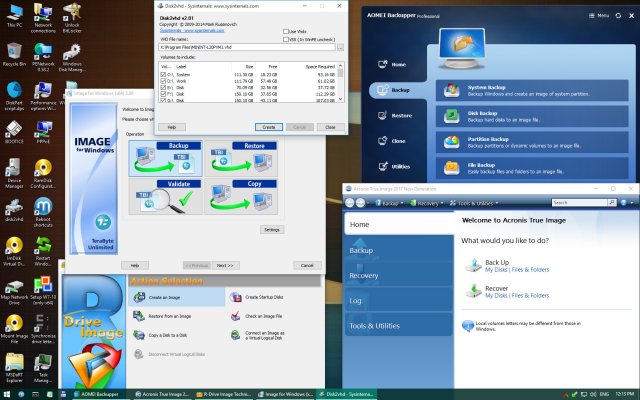
Task: Browse for VHD file with ... button
Action: pyautogui.click(x=340, y=47)
